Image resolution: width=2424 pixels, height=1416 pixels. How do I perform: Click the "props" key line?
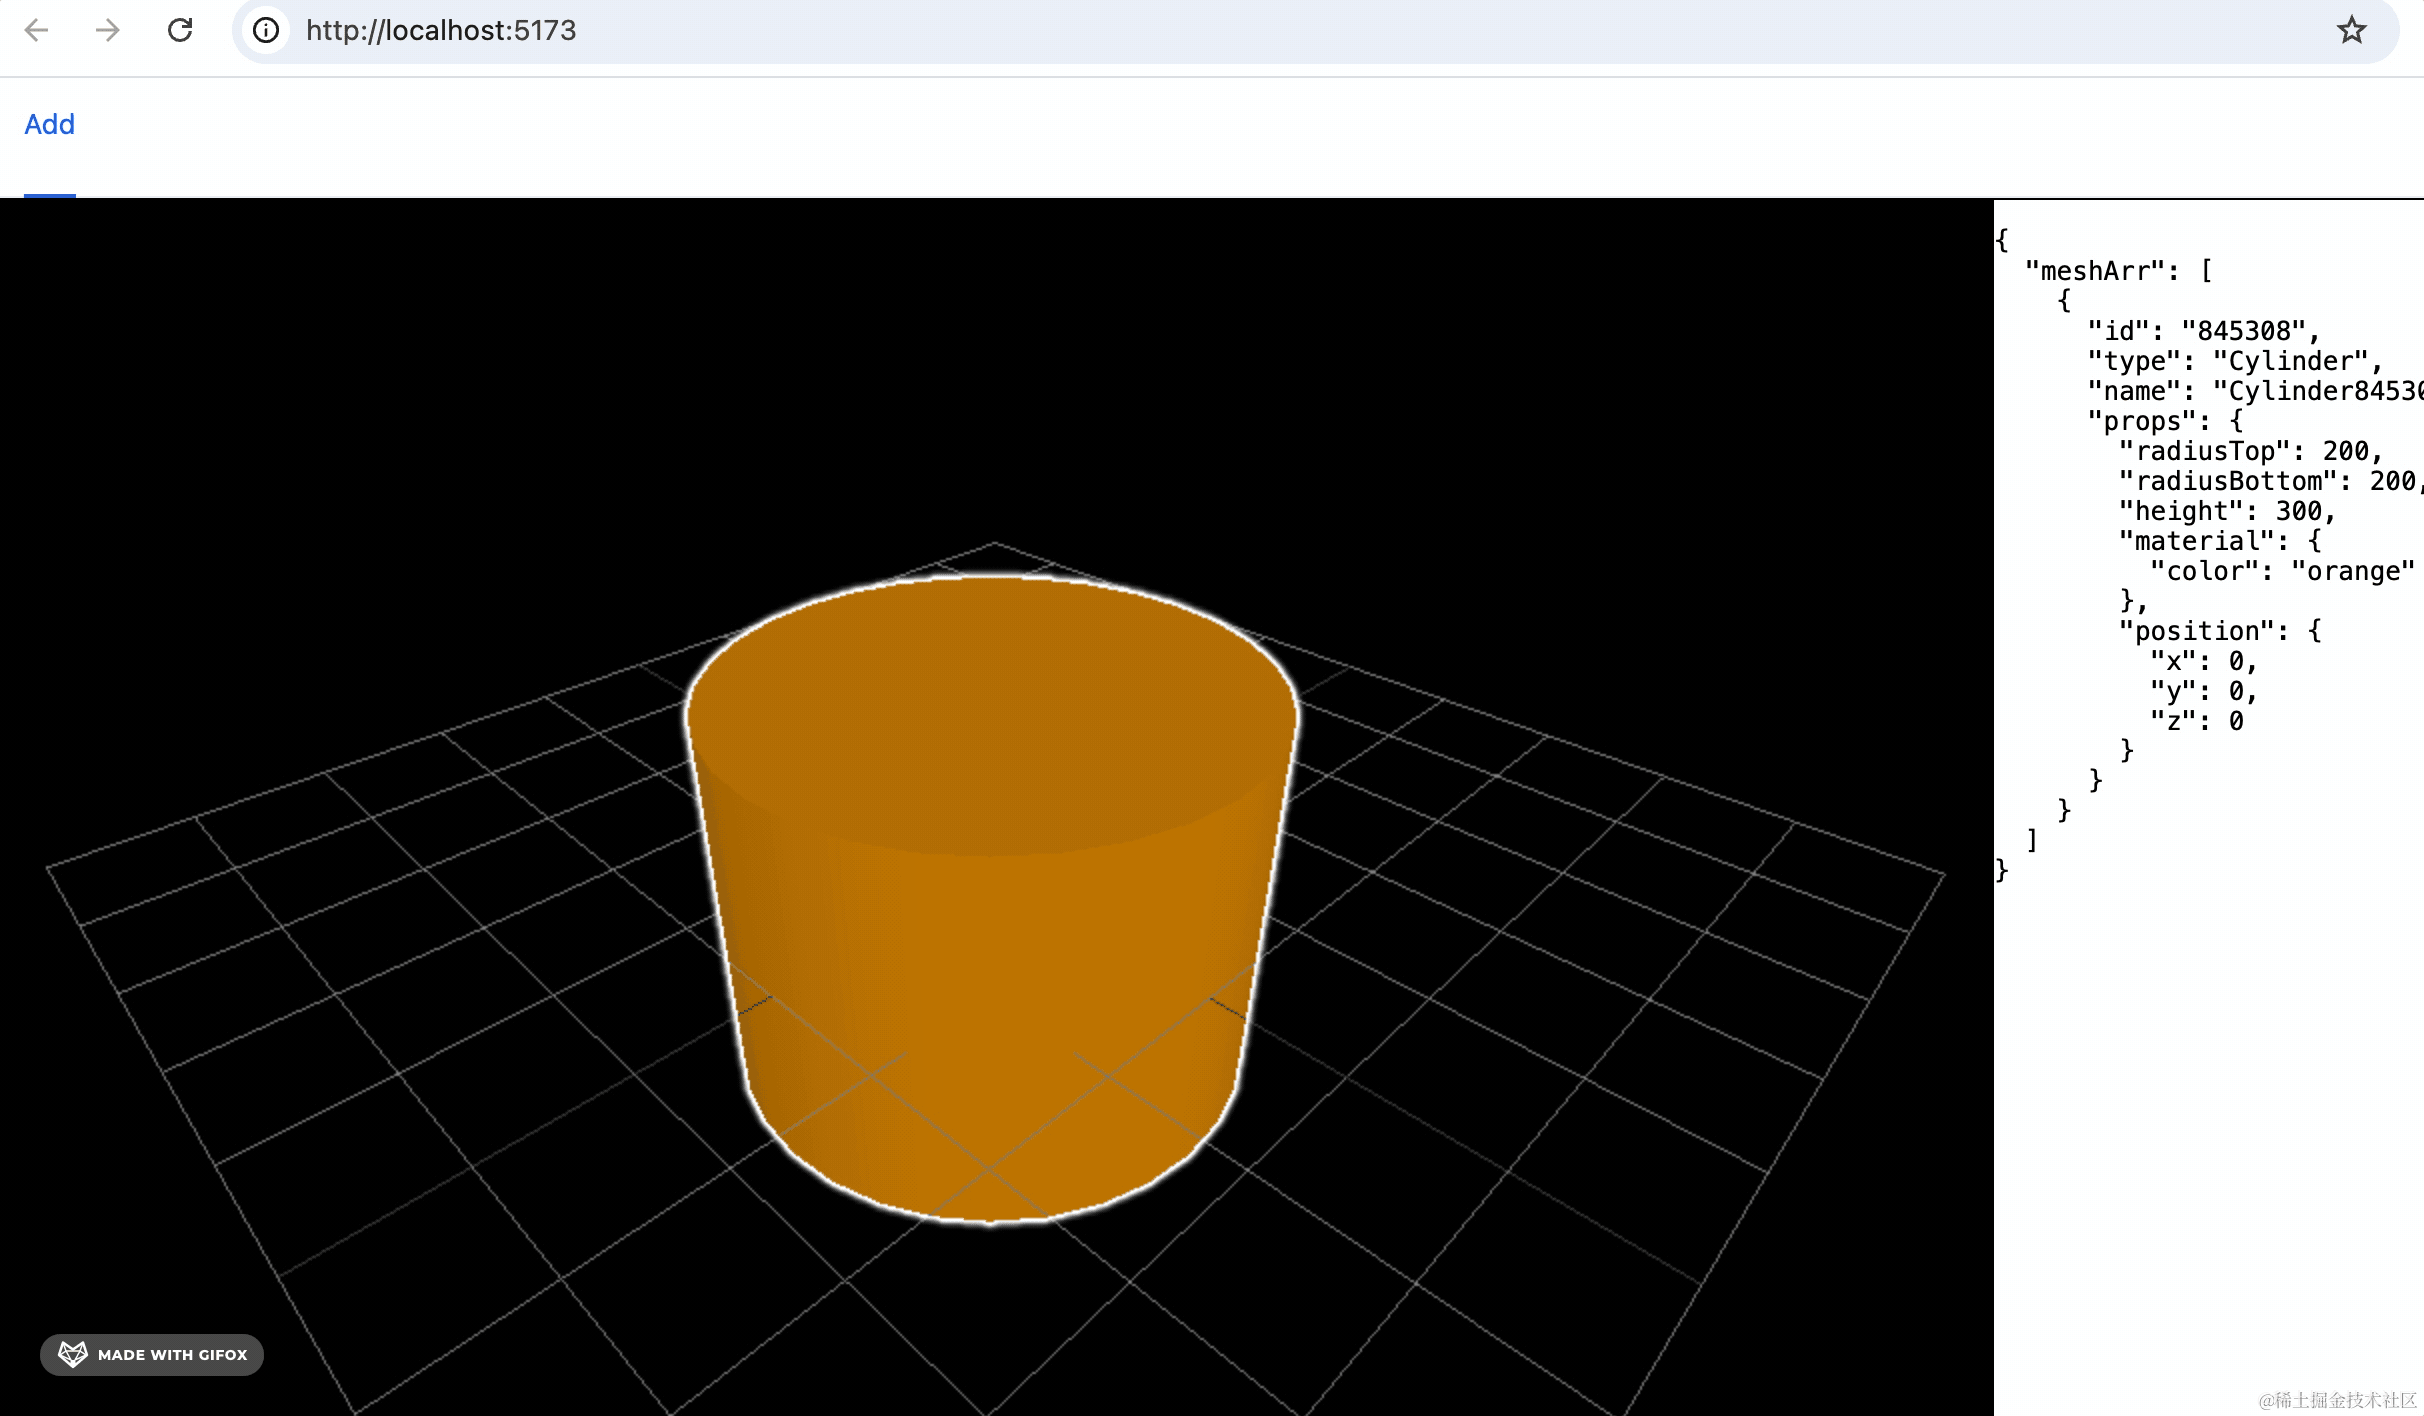pos(2166,421)
